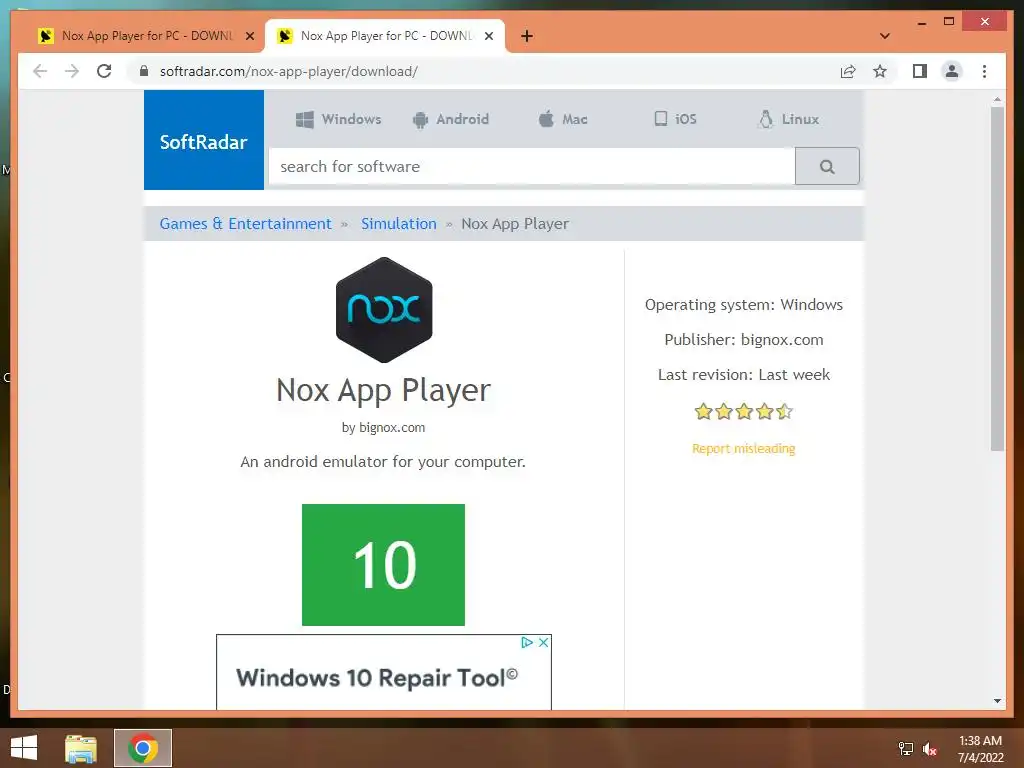Expand the tab search chevron
The height and width of the screenshot is (768, 1024).
pyautogui.click(x=885, y=36)
